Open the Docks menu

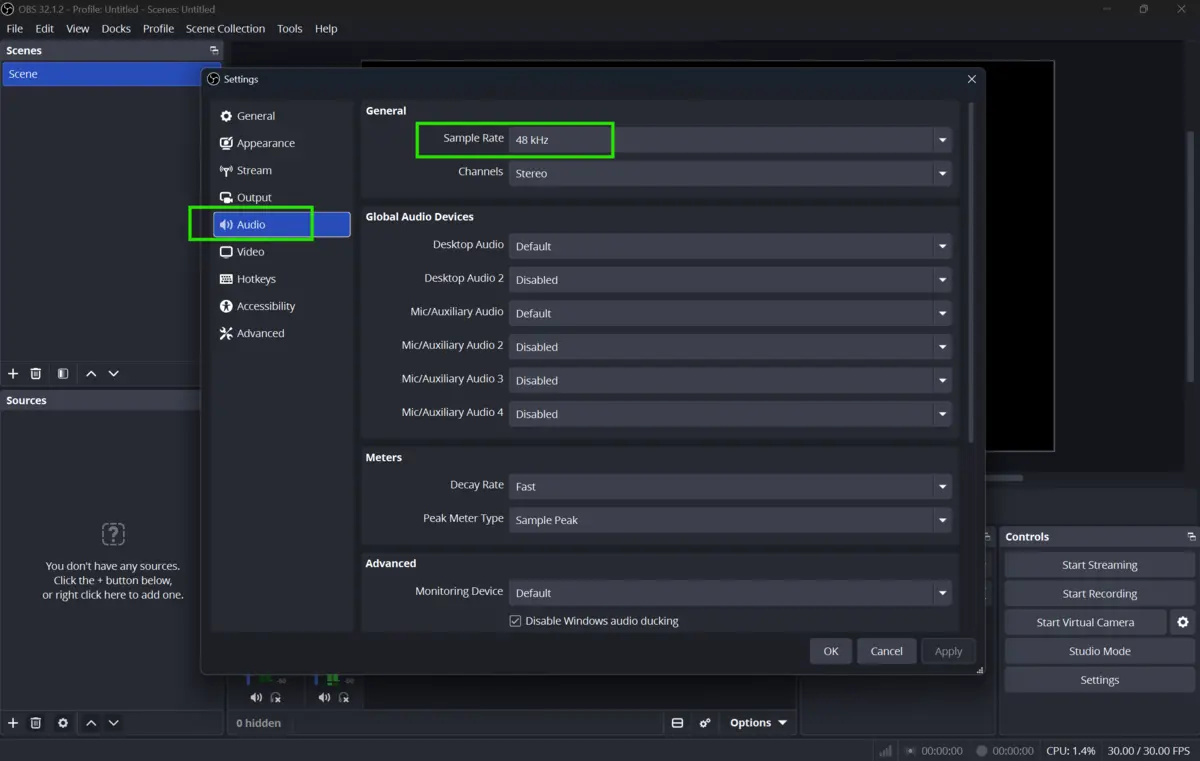pyautogui.click(x=116, y=29)
